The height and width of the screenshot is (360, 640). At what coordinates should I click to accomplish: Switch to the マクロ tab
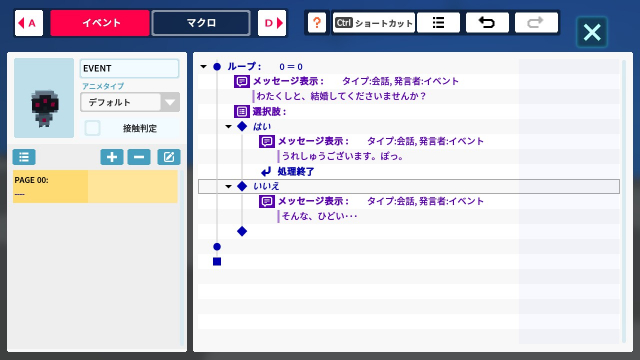point(201,23)
